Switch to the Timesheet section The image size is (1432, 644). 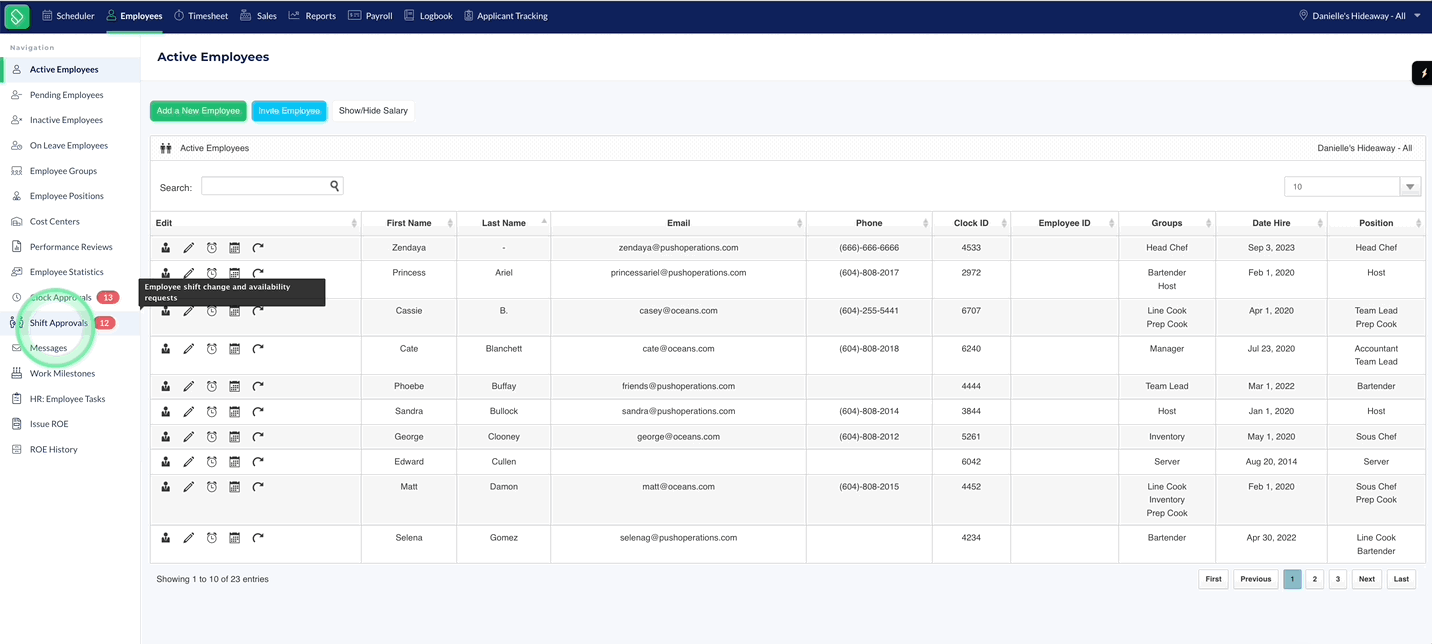click(200, 16)
